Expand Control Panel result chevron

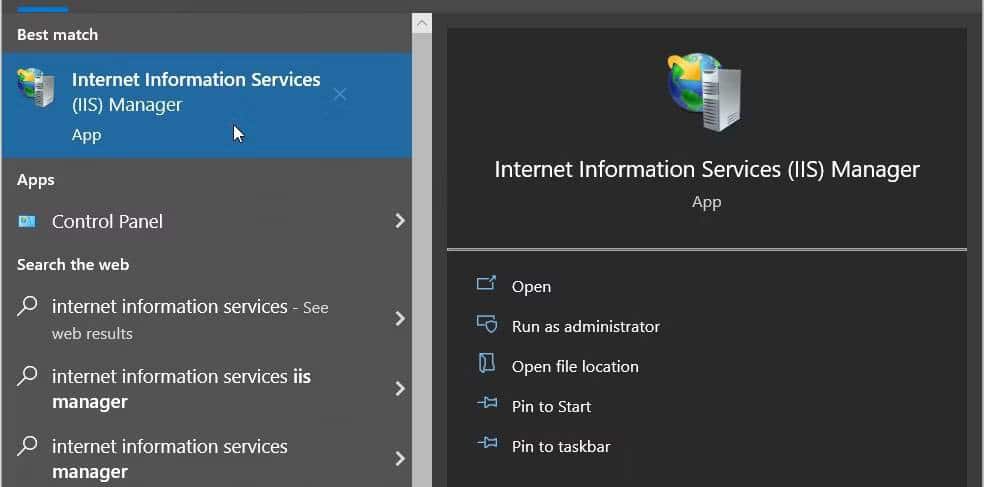(400, 221)
